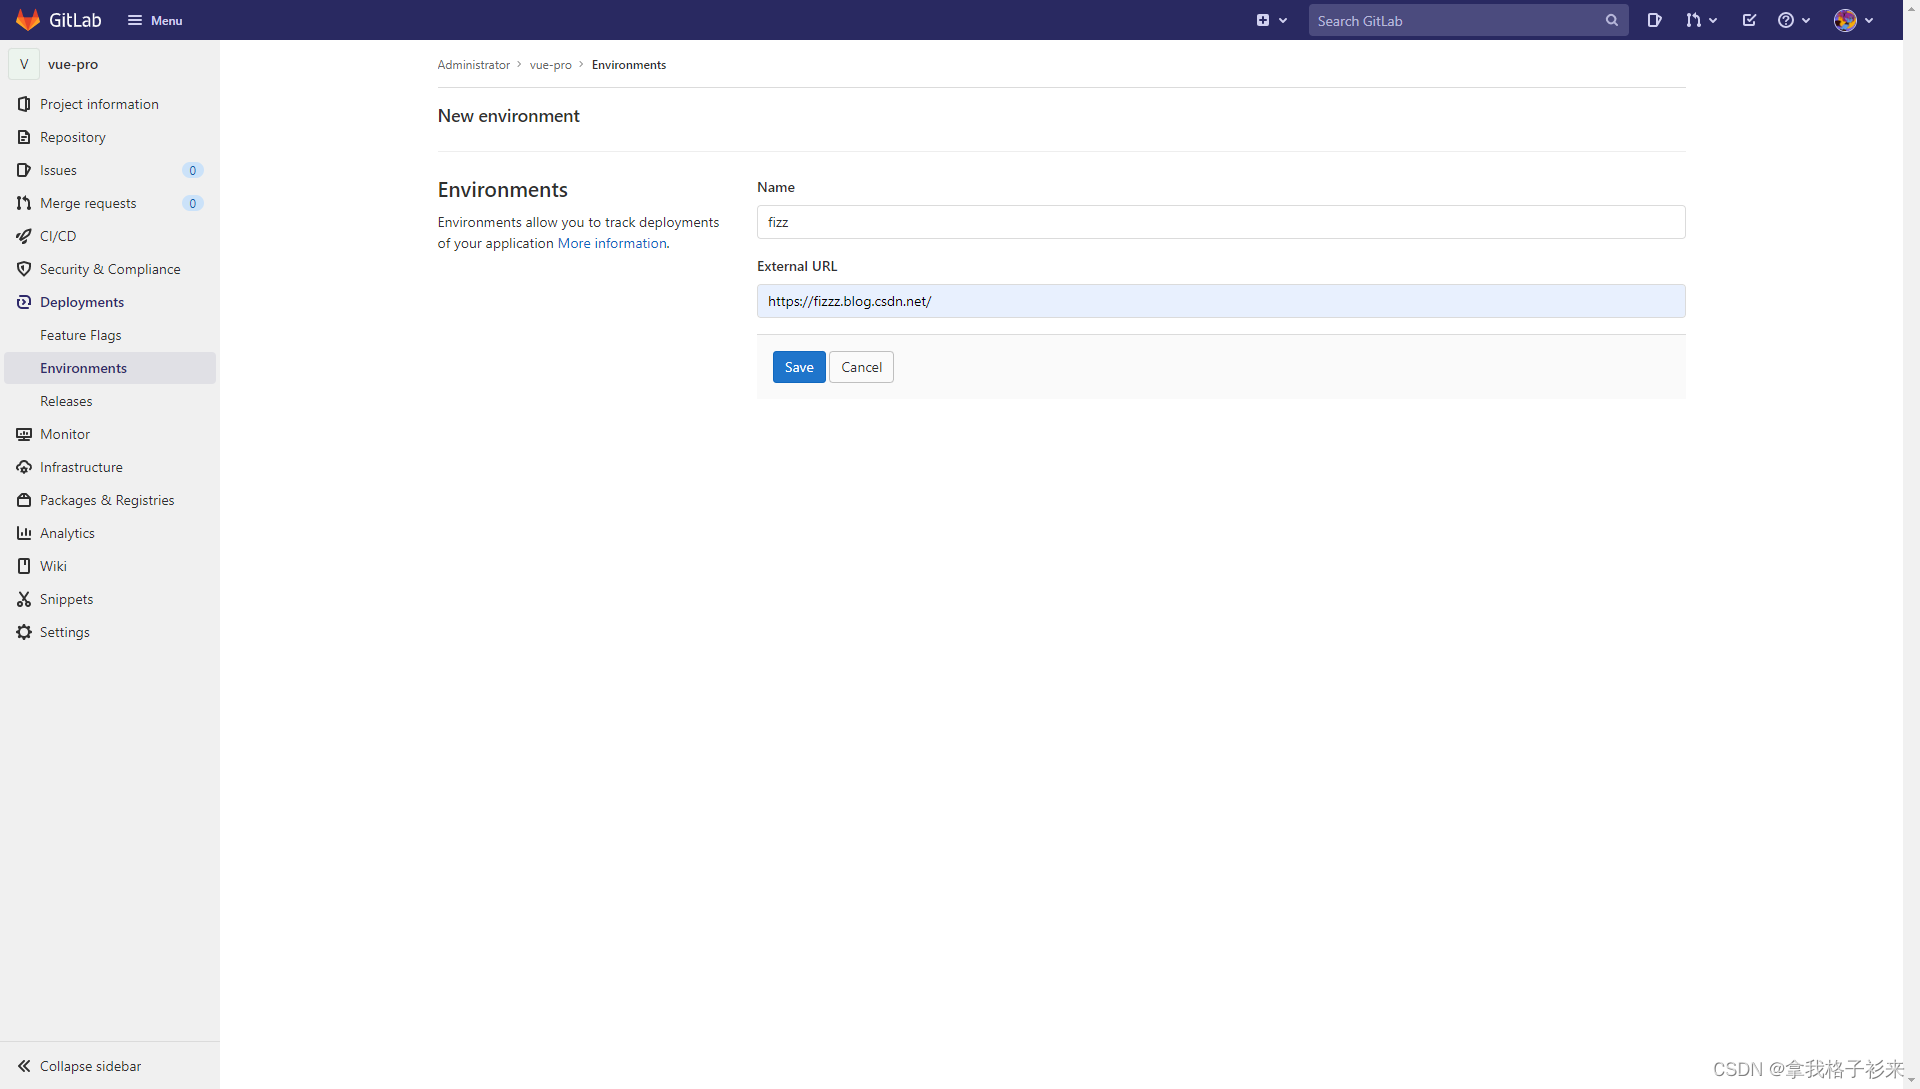Expand the create new plus dropdown

click(1271, 20)
